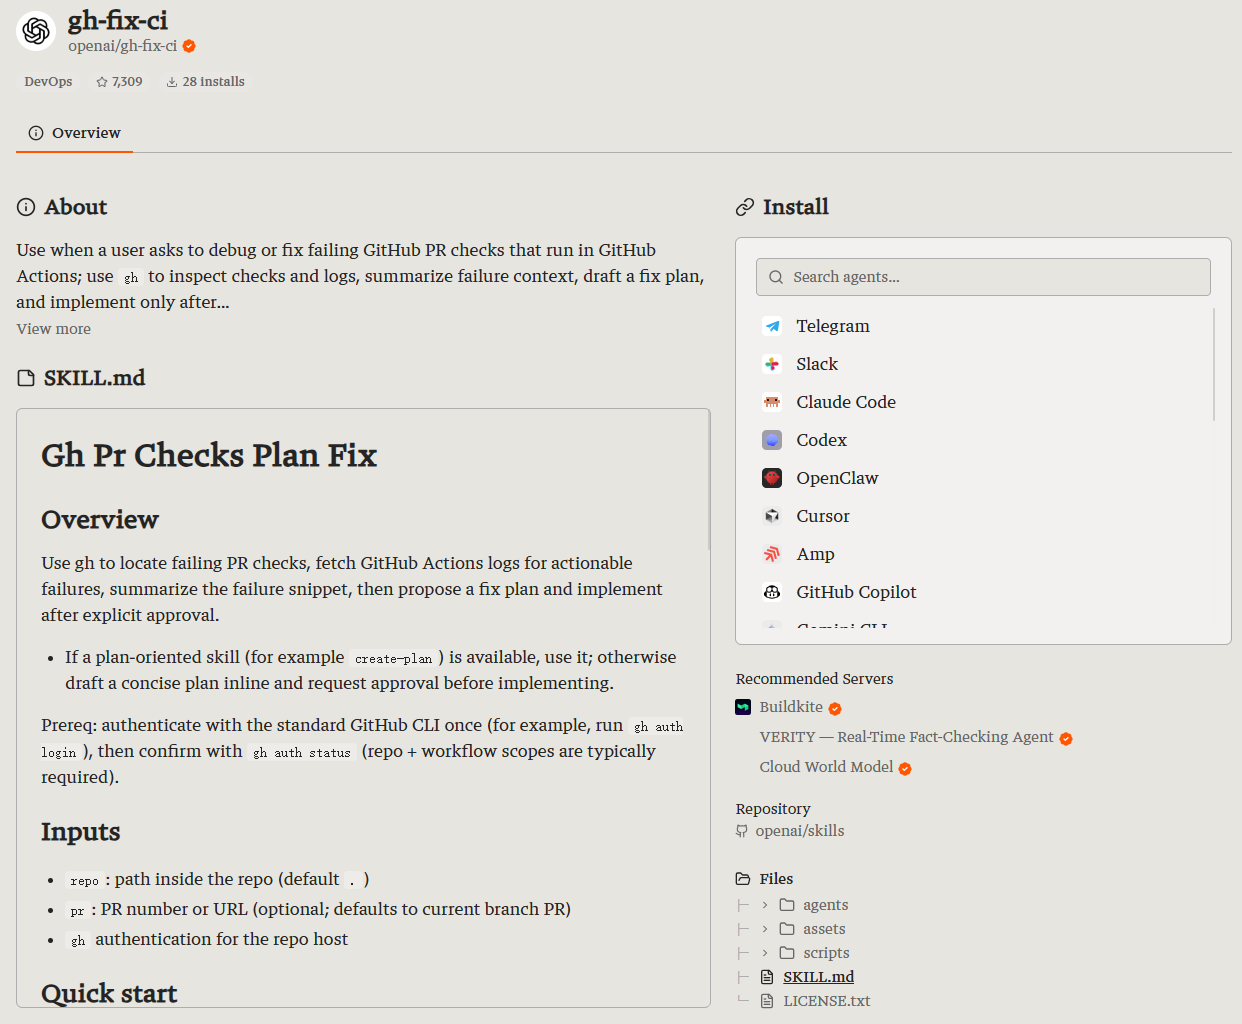Select Cursor in the install list
The image size is (1242, 1024).
(x=984, y=516)
